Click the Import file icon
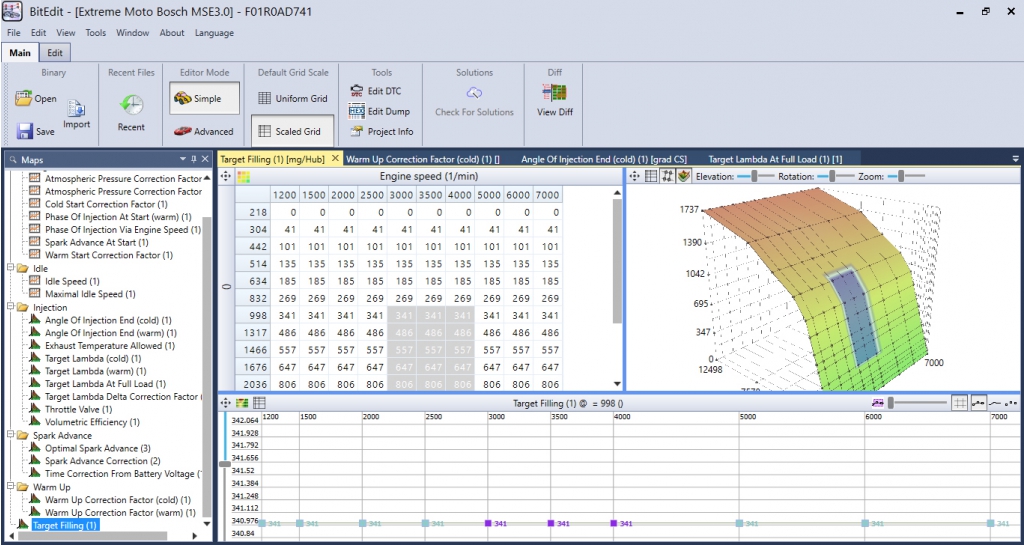The height and width of the screenshot is (545, 1024). [x=76, y=109]
